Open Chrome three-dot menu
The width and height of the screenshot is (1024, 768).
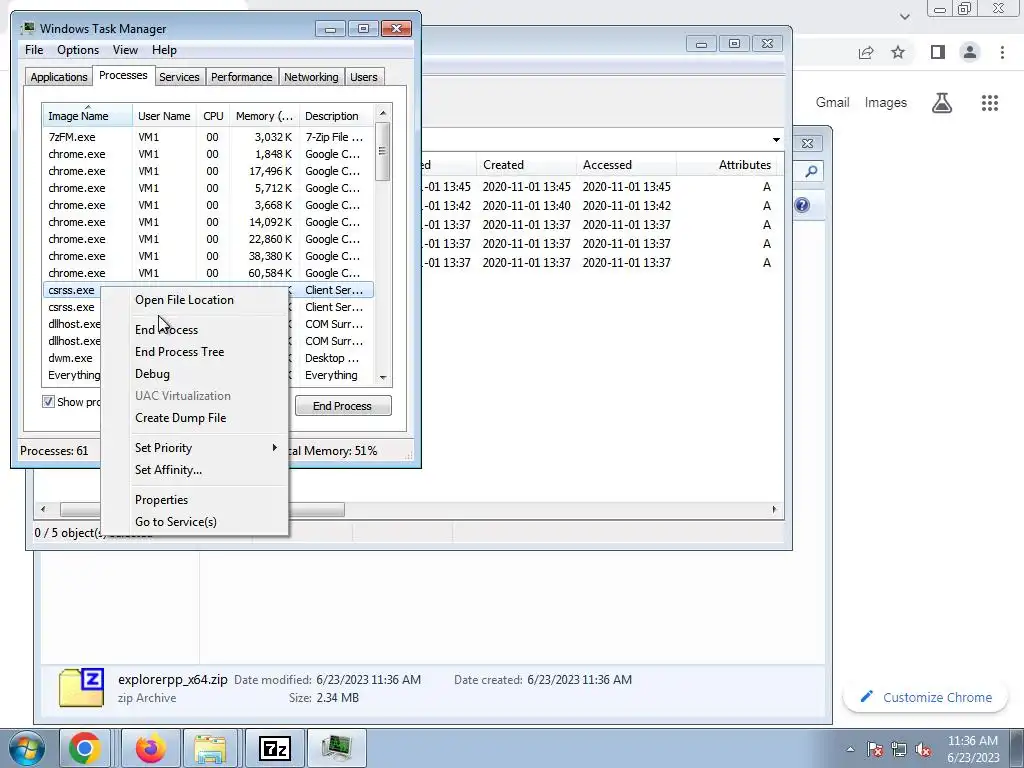[1002, 52]
